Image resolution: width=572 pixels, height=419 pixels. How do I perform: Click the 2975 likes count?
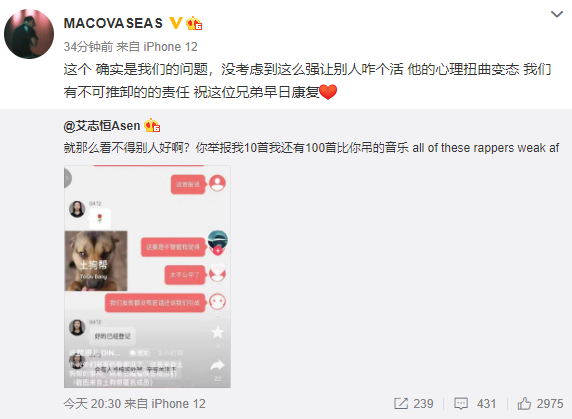pos(550,404)
